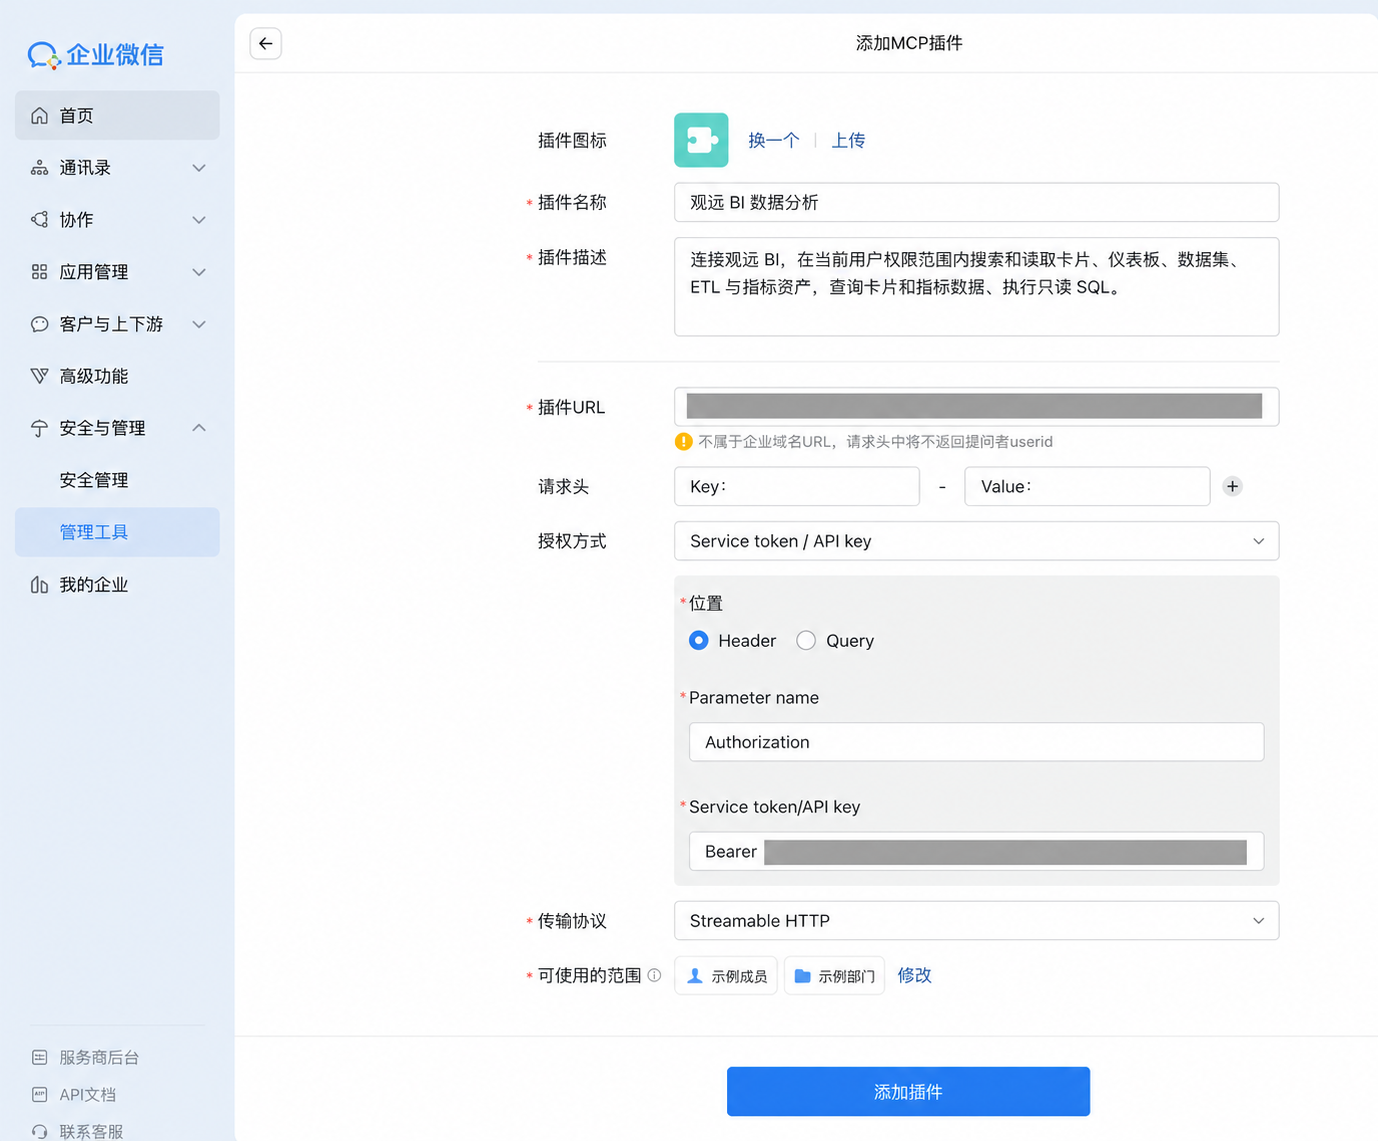Open 高级功能 in the sidebar
The width and height of the screenshot is (1378, 1141).
point(117,376)
